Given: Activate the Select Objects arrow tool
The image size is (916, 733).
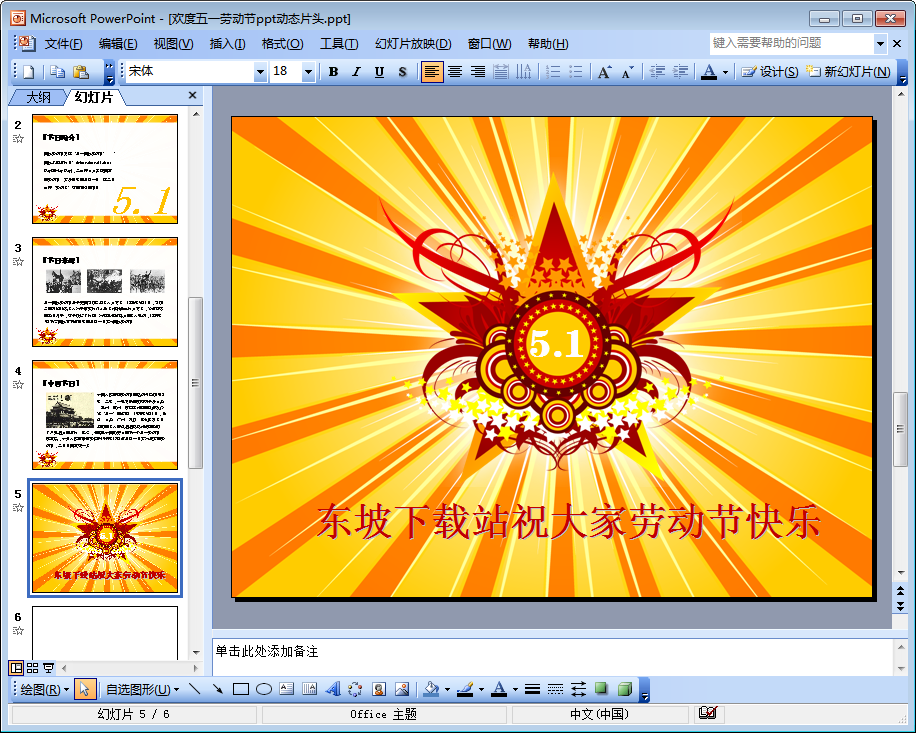Looking at the screenshot, I should 85,690.
